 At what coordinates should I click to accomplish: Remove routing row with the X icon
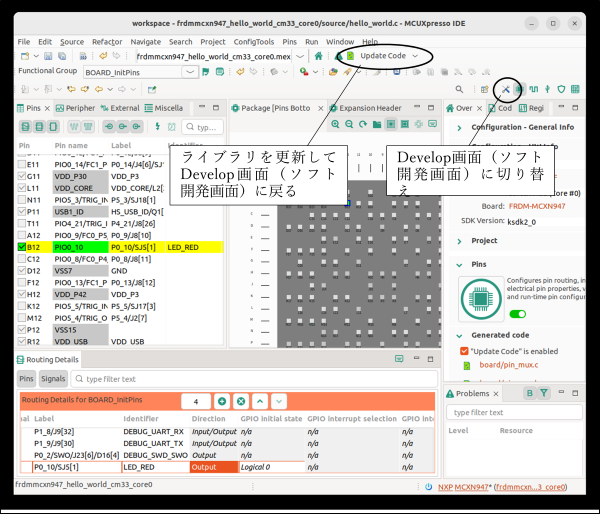click(x=241, y=400)
